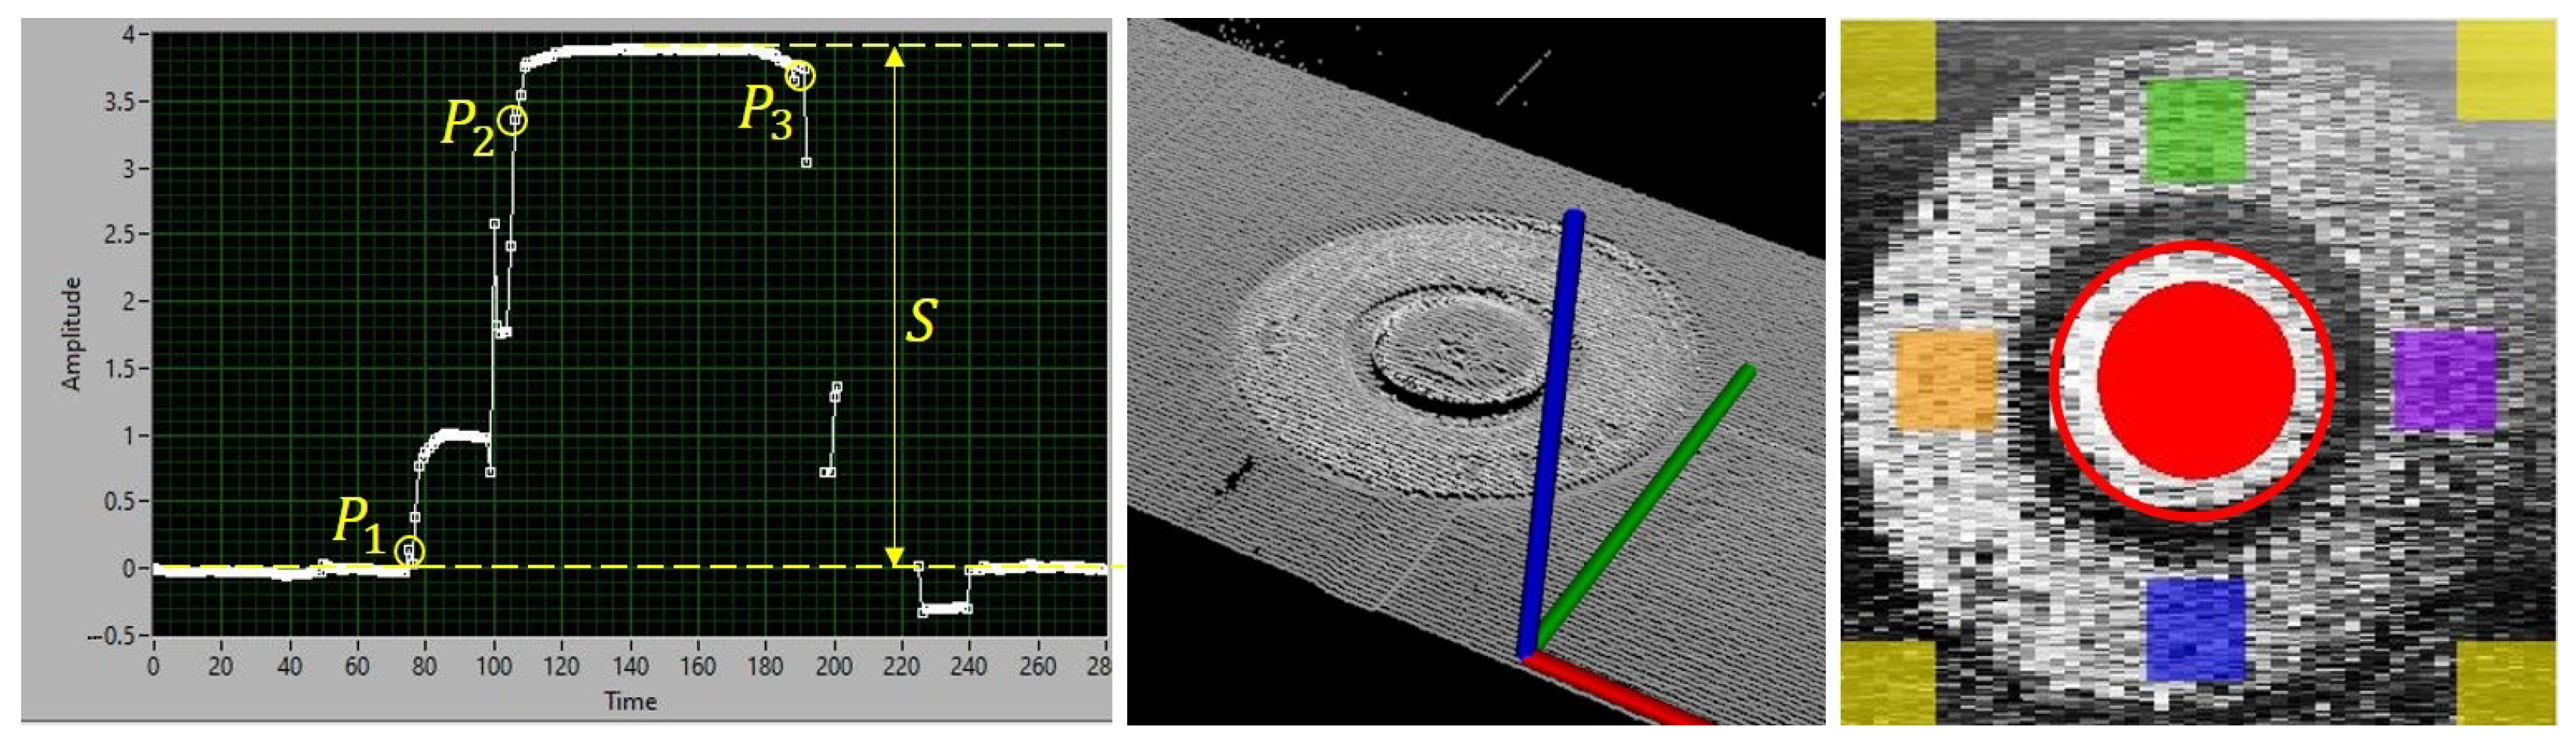The width and height of the screenshot is (2576, 745).
Task: Click the green square region above the circle
Action: pos(2196,130)
